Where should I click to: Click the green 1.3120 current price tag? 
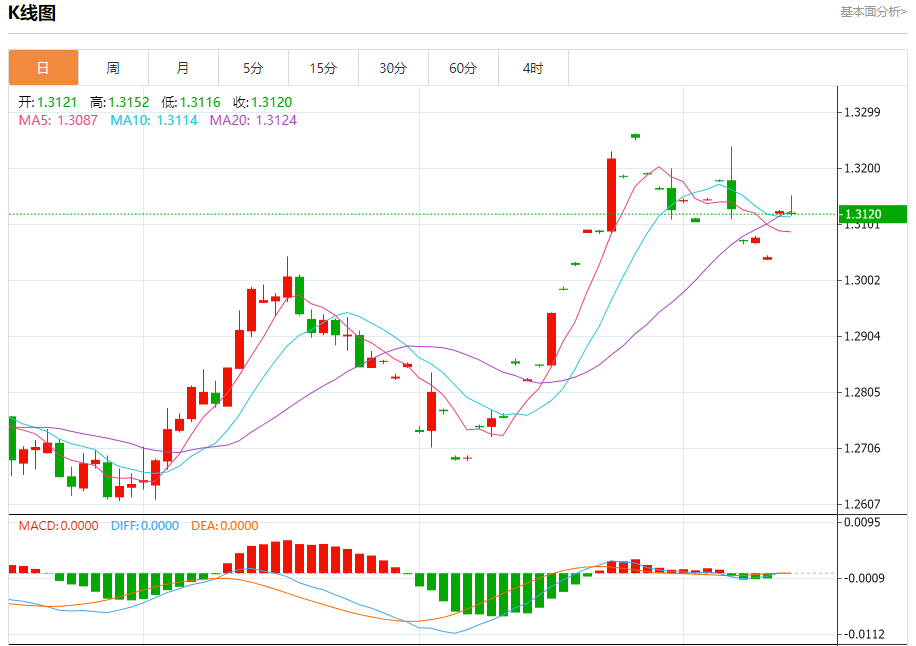[872, 214]
